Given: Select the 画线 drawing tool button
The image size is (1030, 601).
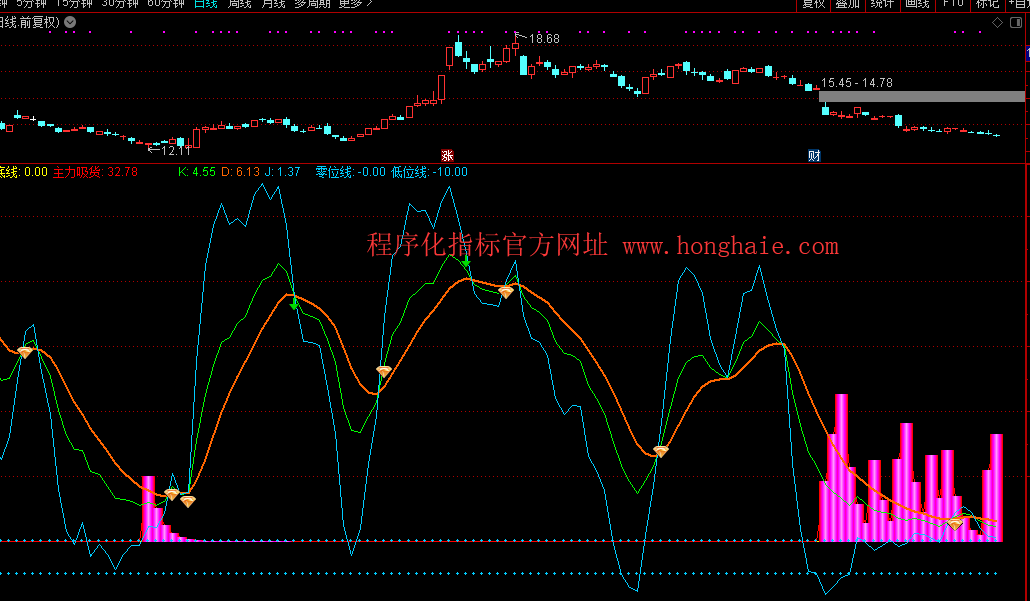Looking at the screenshot, I should (x=917, y=4).
